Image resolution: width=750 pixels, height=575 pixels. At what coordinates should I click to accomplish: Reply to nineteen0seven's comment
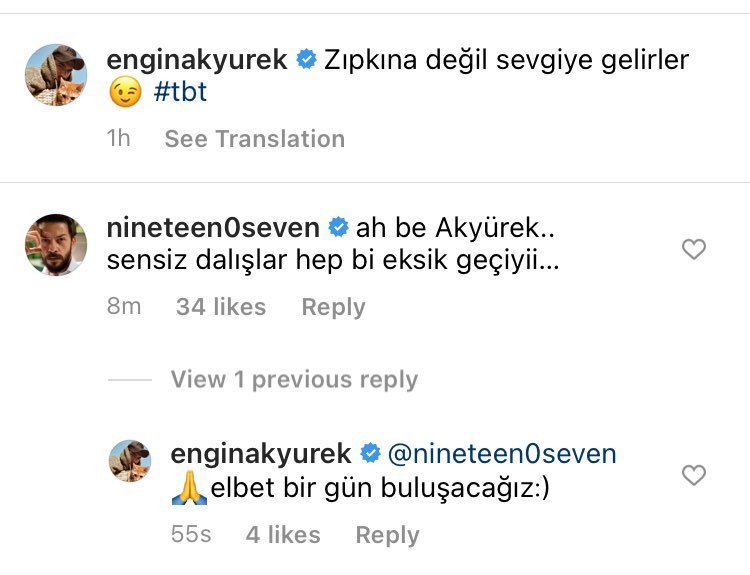333,307
